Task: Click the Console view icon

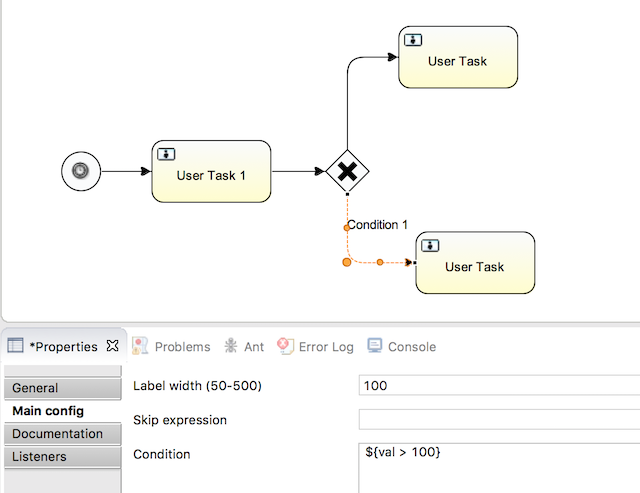Action: click(375, 346)
